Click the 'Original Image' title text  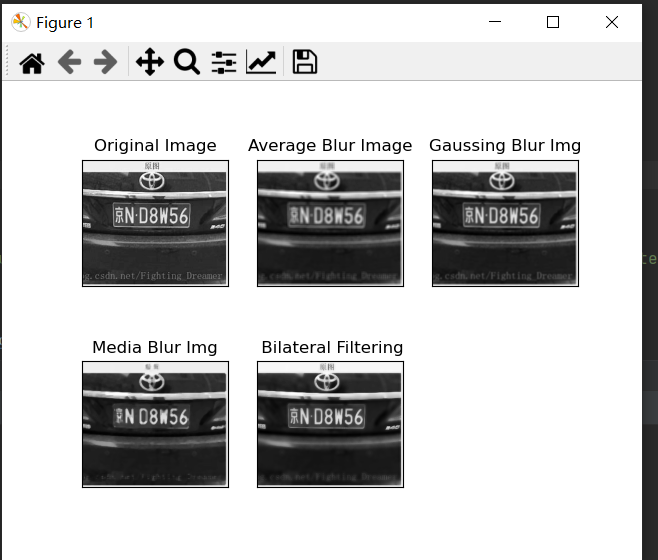155,146
